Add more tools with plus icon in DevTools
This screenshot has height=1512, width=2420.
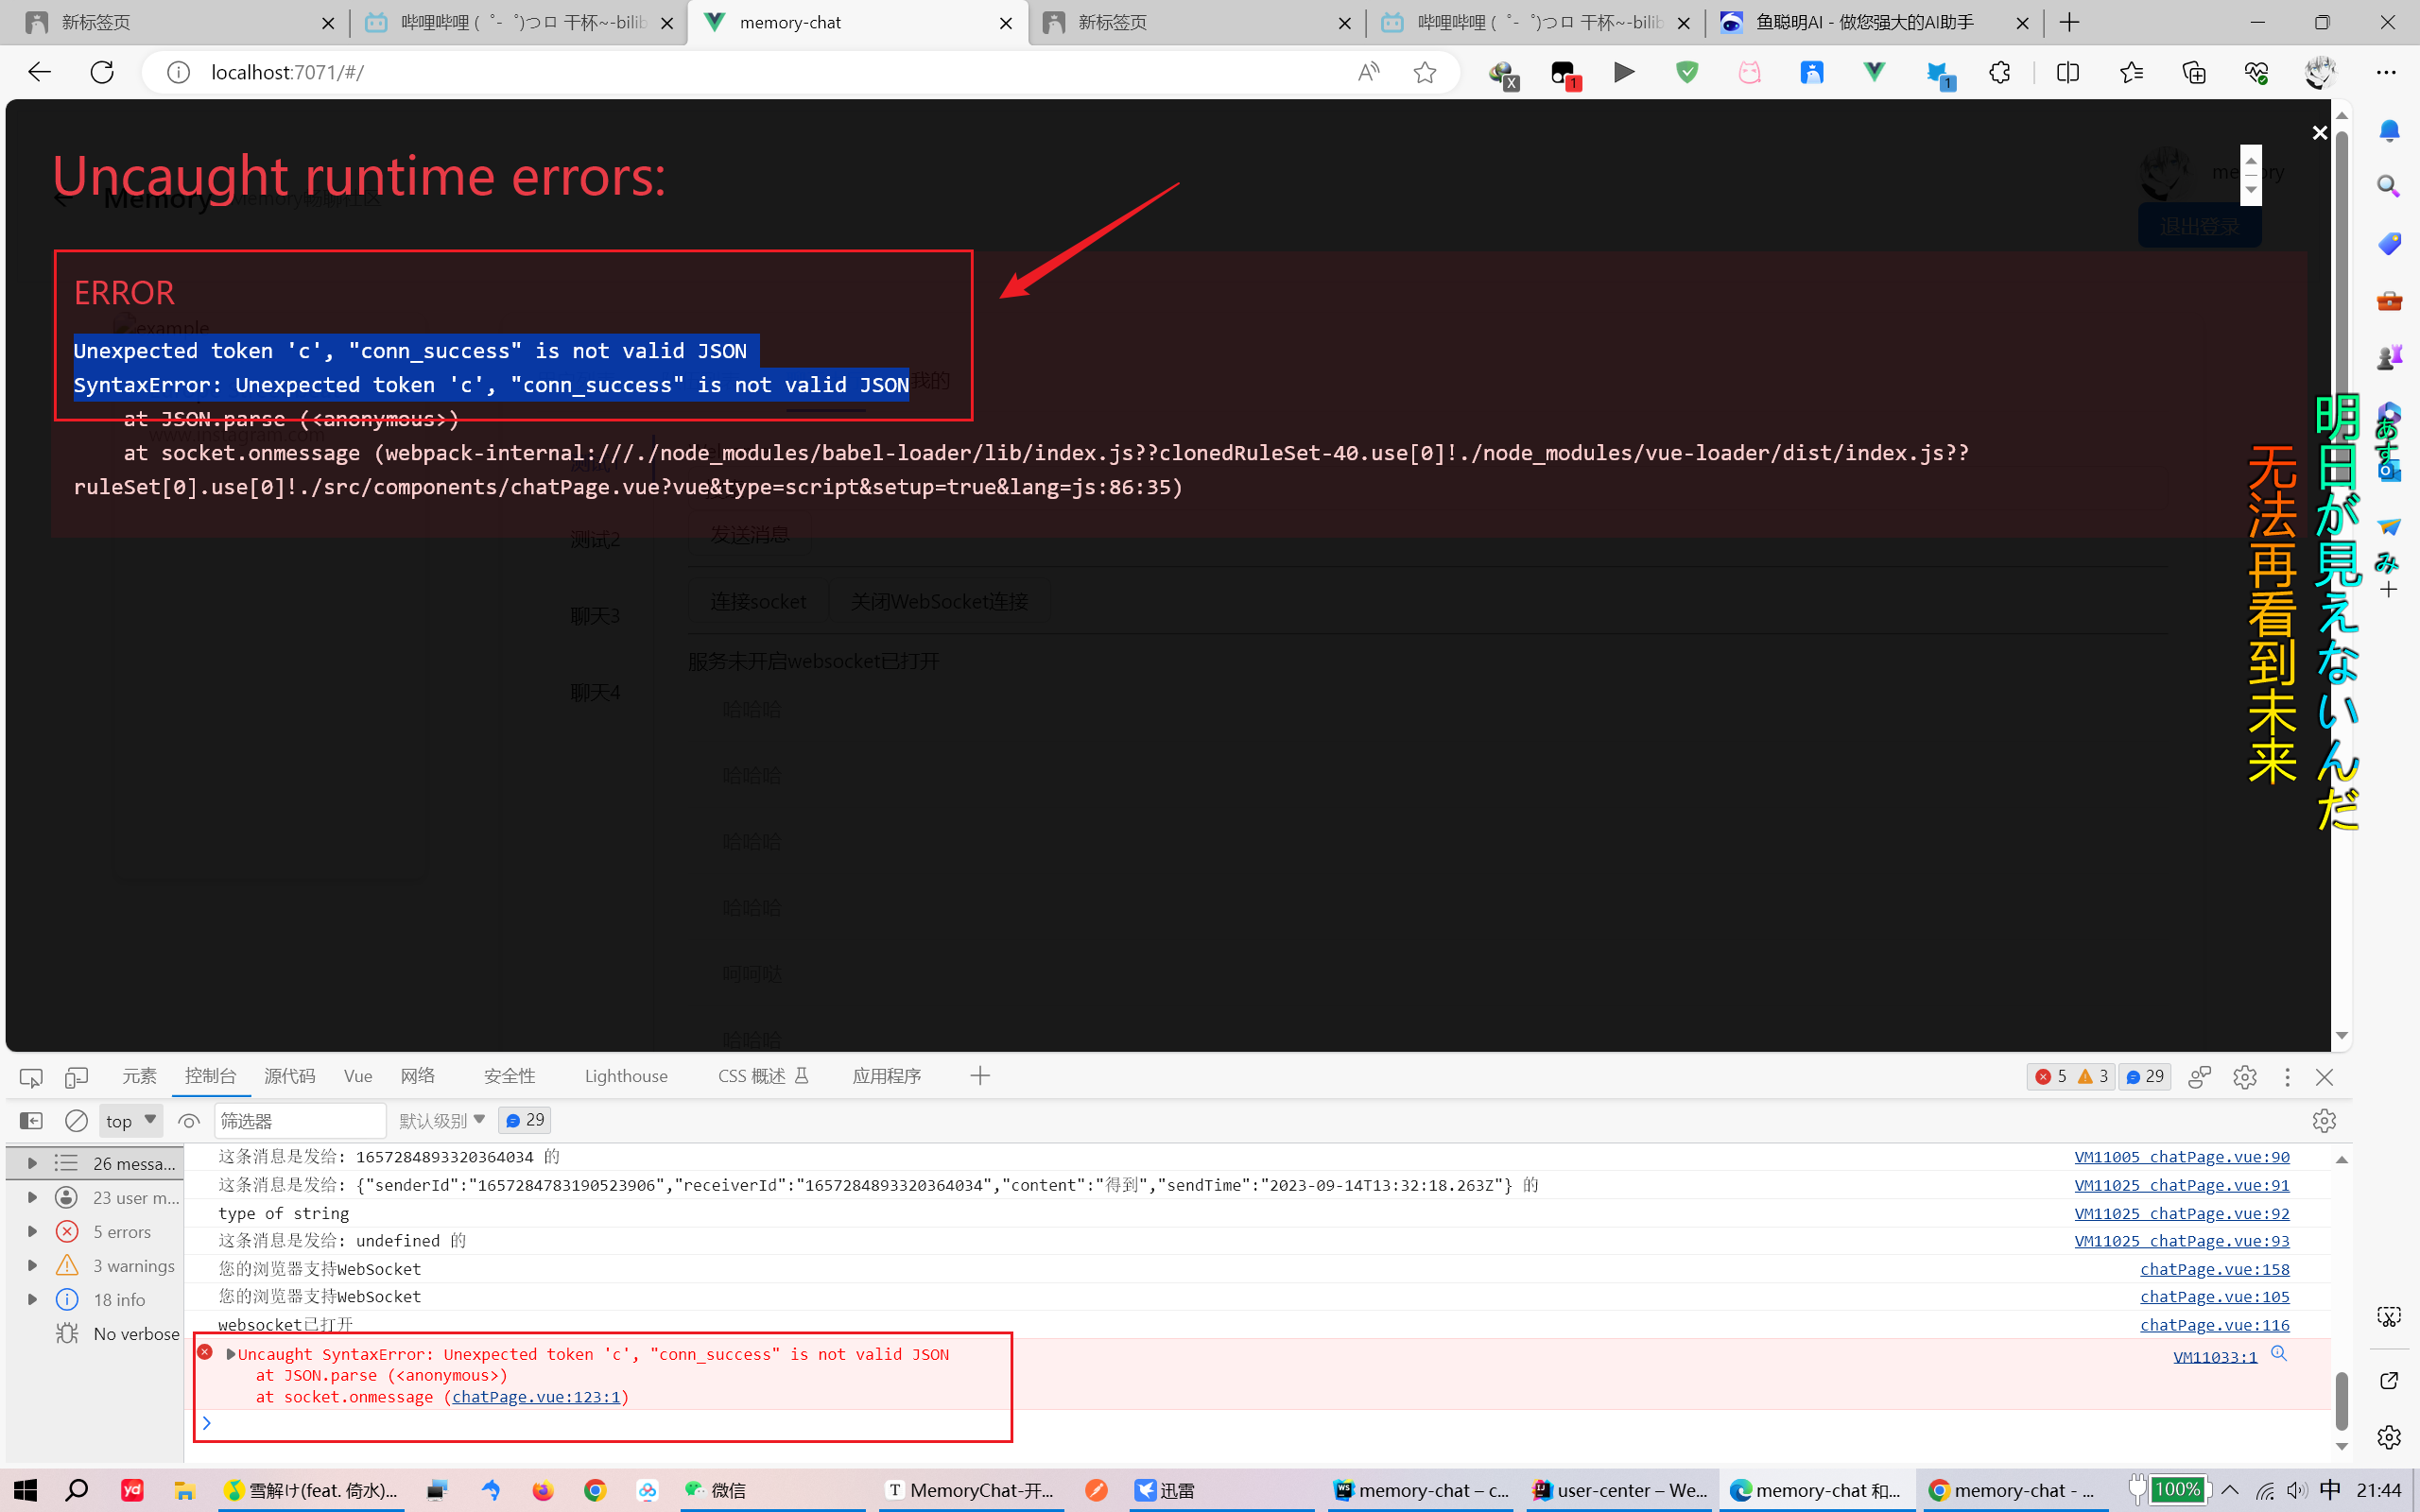[980, 1076]
